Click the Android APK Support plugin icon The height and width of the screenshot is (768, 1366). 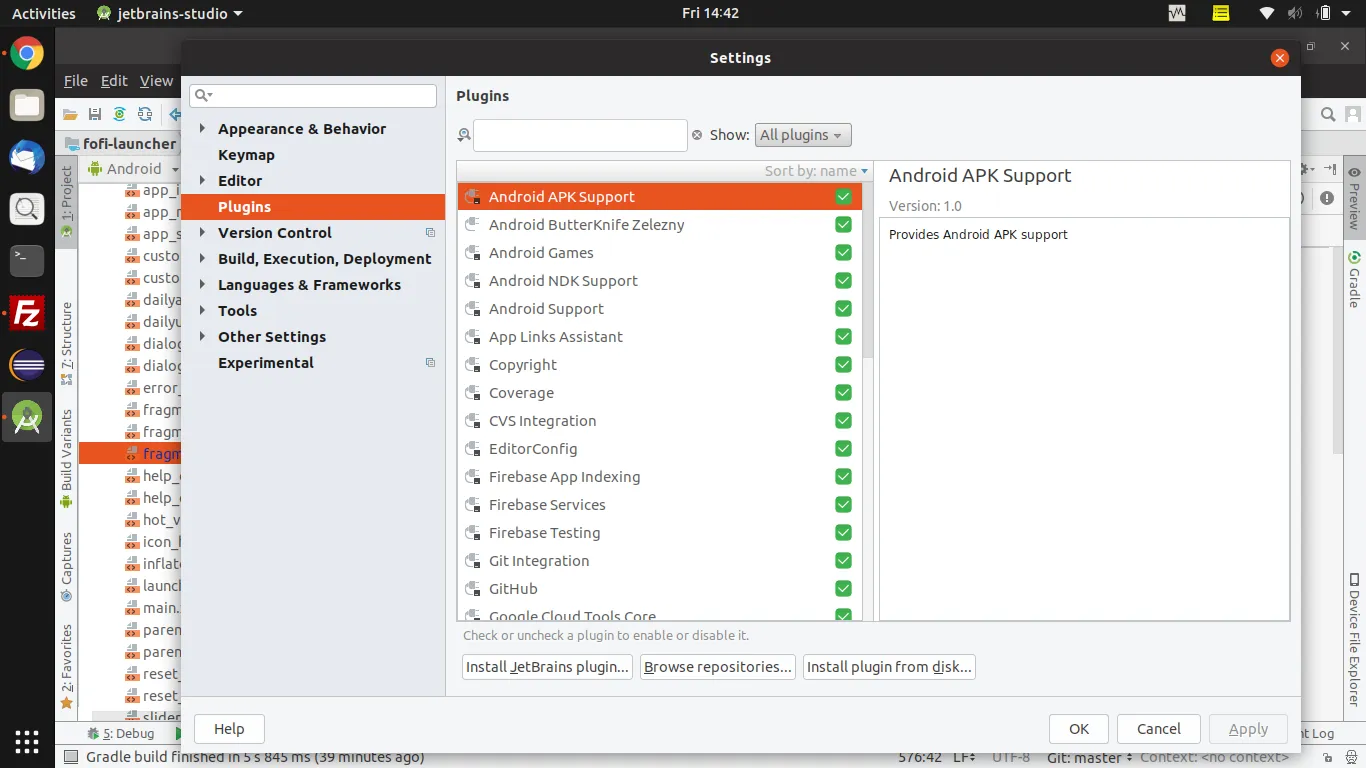click(473, 197)
